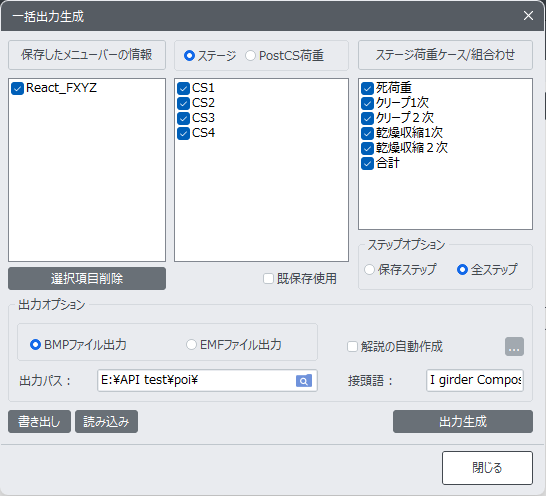Click the 選択項目削除 button
Viewport: 546px width, 496px height.
click(x=87, y=278)
